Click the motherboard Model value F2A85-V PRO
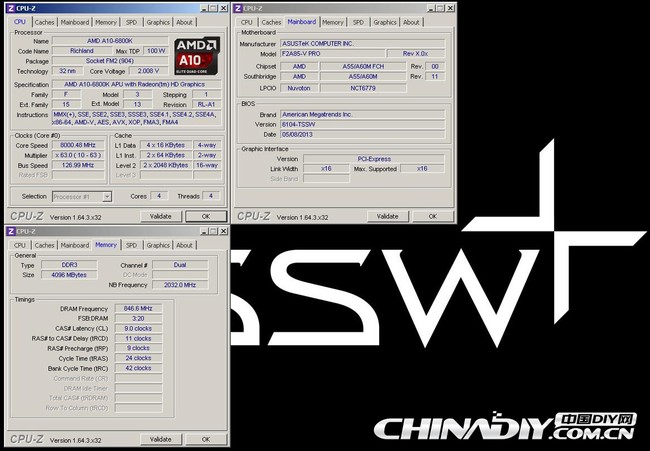 point(332,53)
